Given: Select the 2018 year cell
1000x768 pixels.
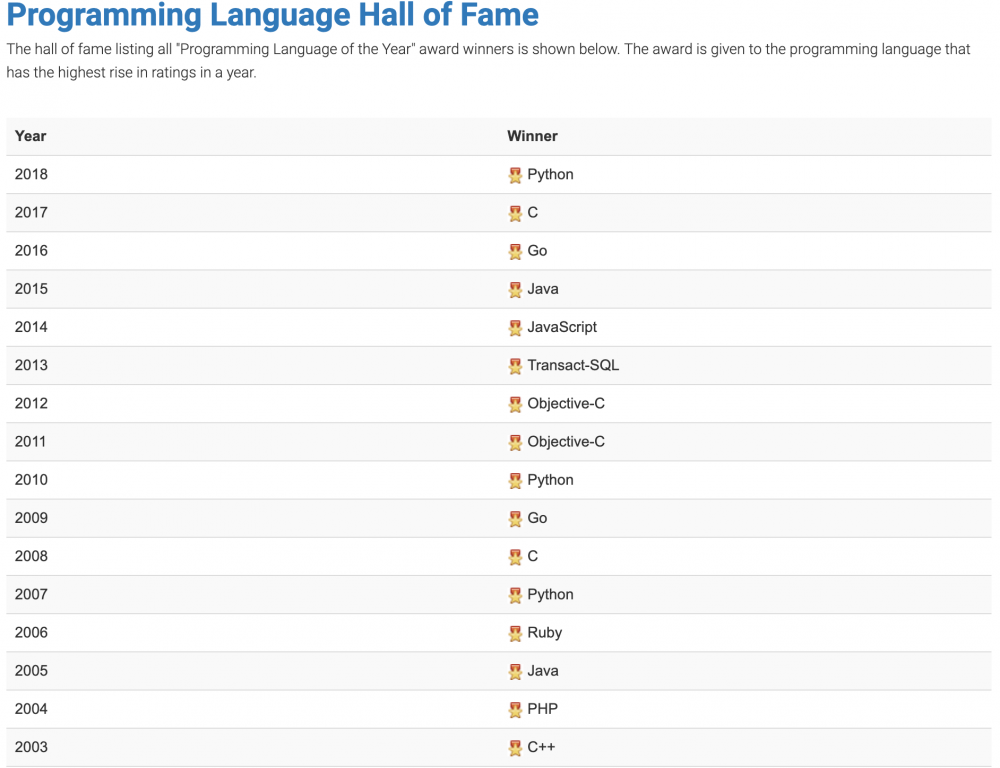Looking at the screenshot, I should coord(31,174).
